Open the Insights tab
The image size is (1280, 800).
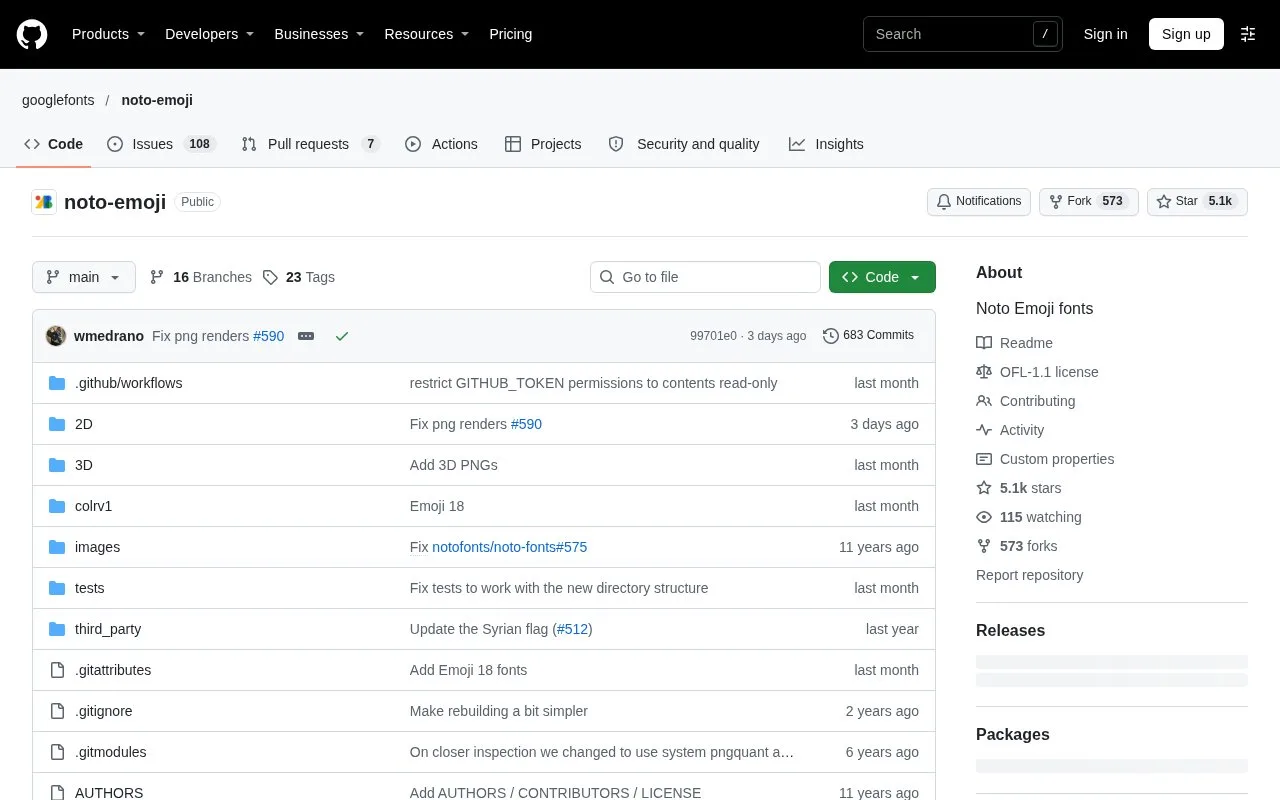coord(826,144)
